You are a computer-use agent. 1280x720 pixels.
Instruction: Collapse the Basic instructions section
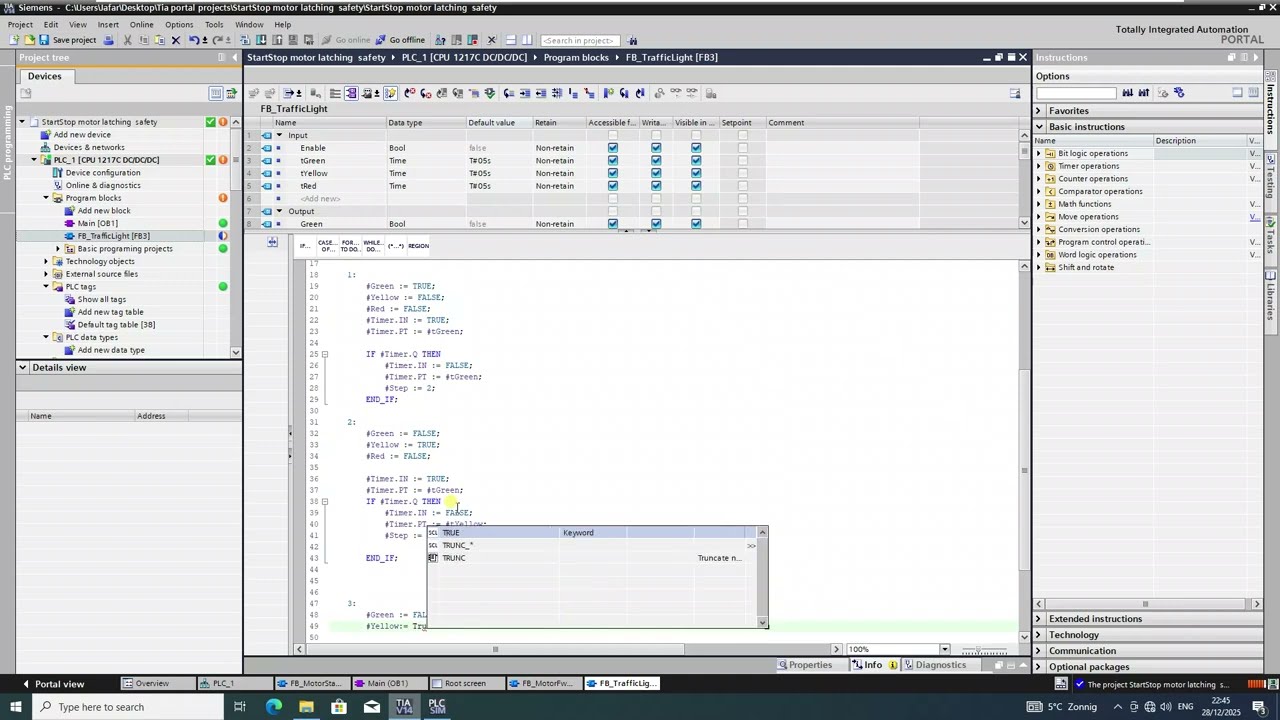click(1039, 127)
